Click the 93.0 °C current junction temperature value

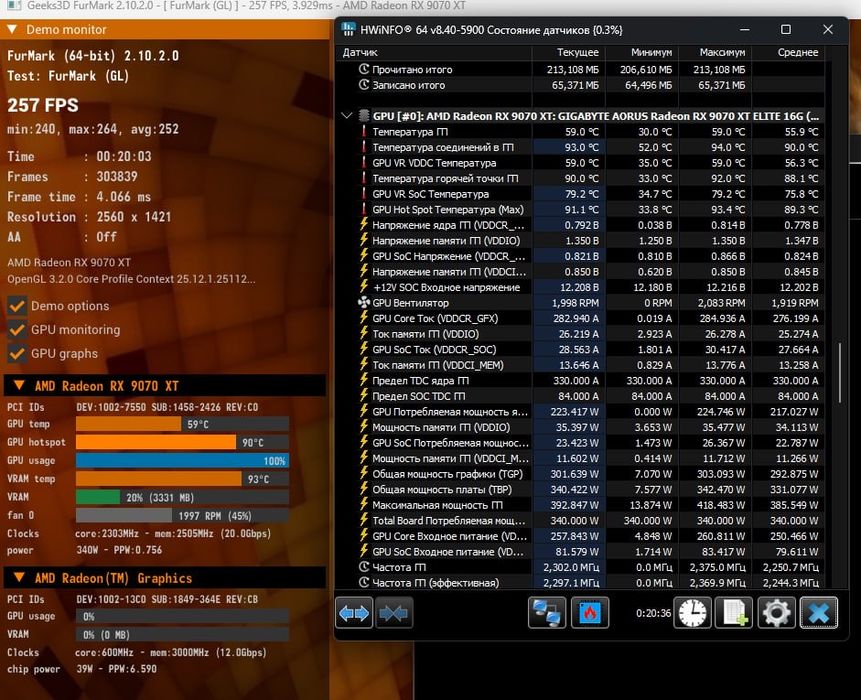582,147
